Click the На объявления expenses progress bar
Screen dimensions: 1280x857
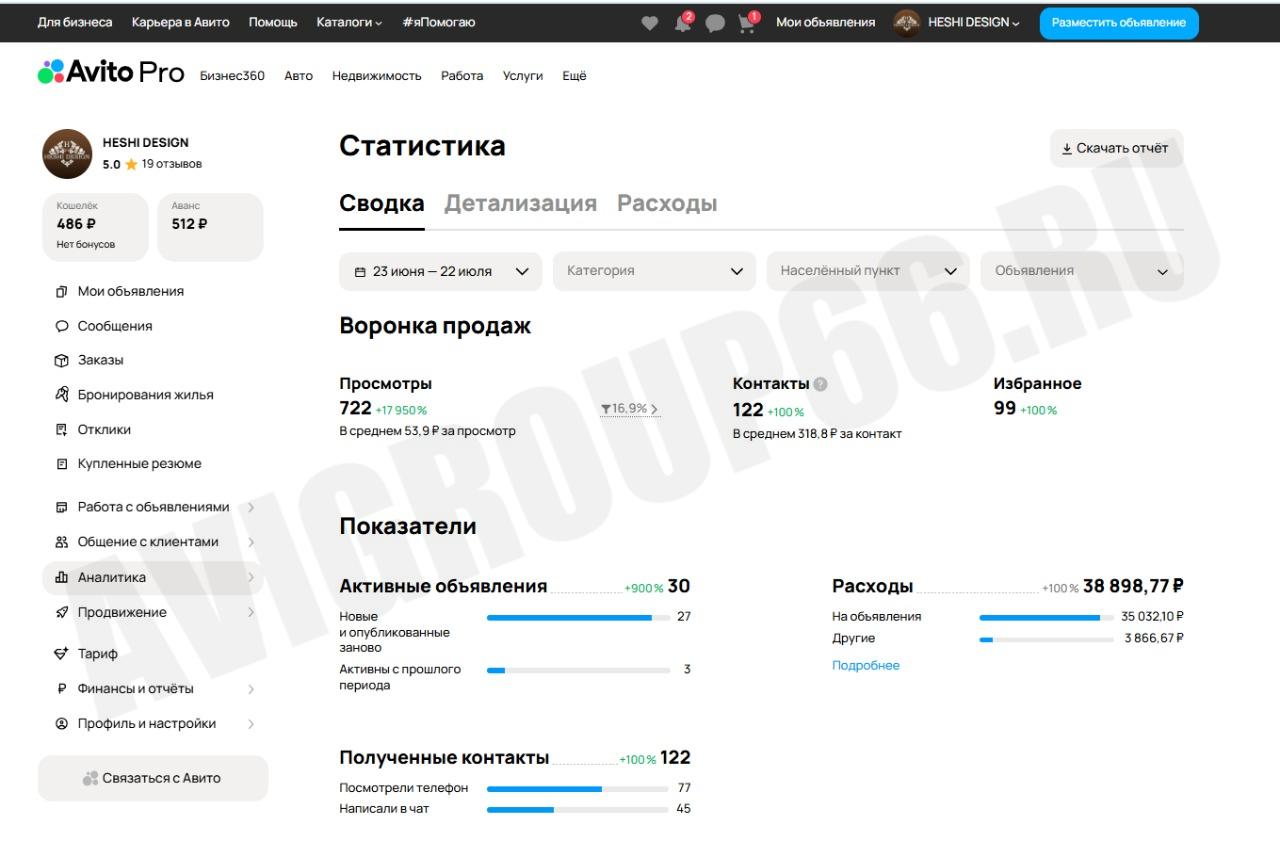(x=1046, y=618)
